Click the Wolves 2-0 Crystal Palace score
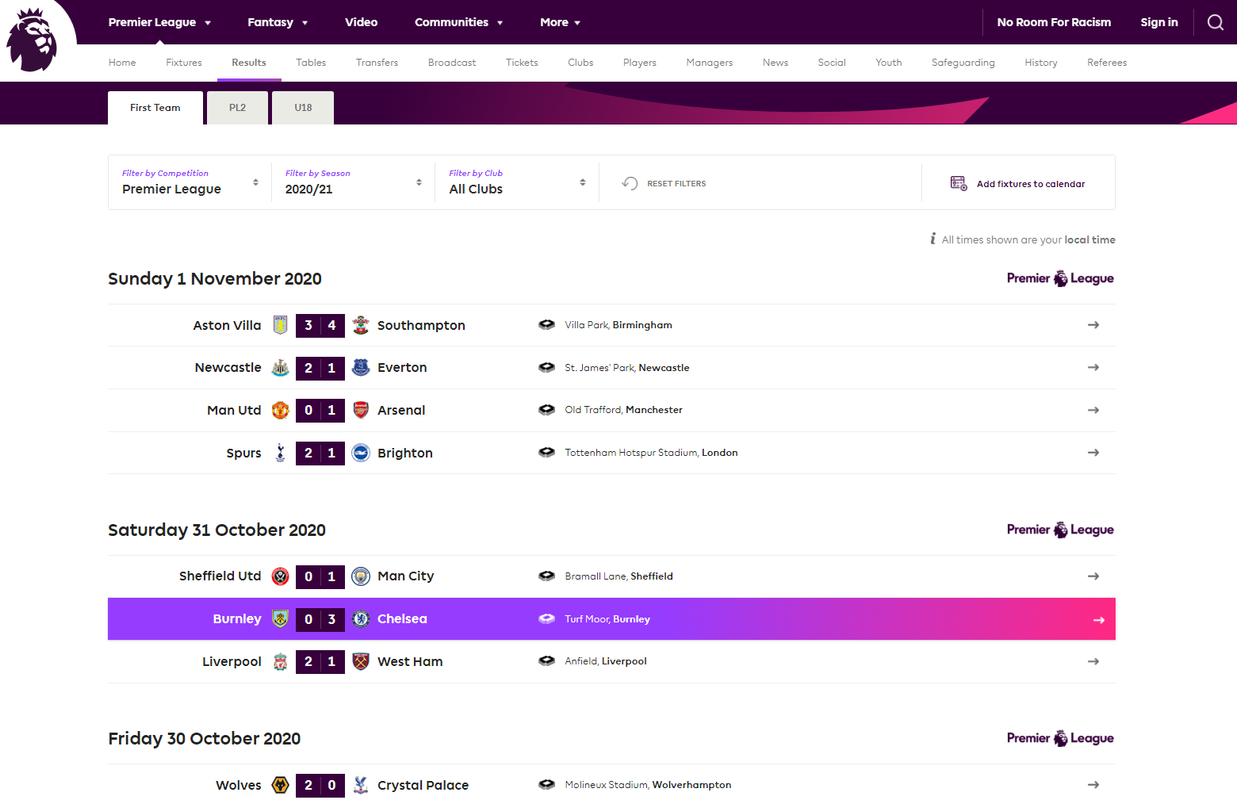 coord(320,785)
